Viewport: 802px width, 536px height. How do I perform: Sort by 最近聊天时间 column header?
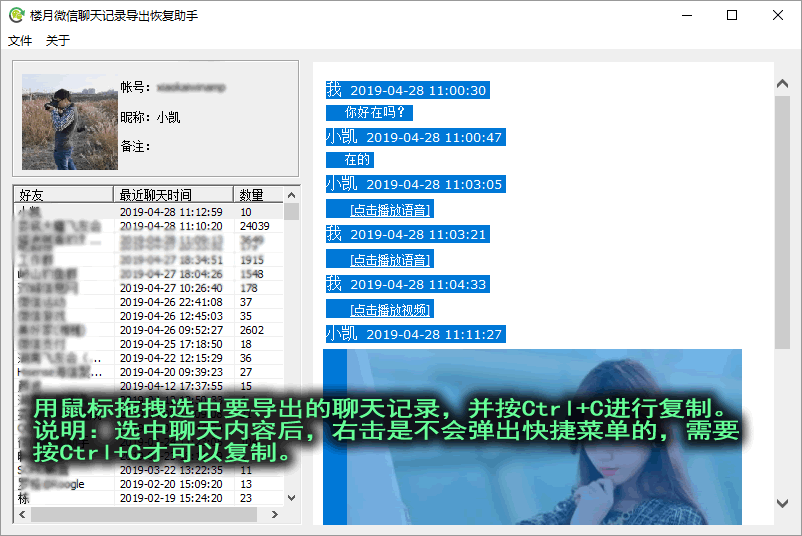pos(173,195)
